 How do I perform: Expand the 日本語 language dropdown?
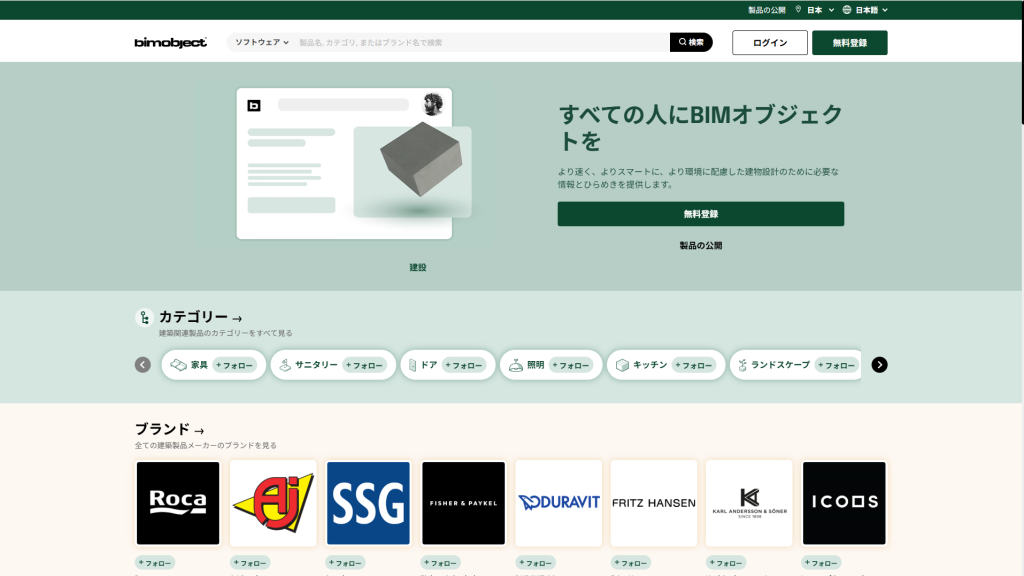865,10
